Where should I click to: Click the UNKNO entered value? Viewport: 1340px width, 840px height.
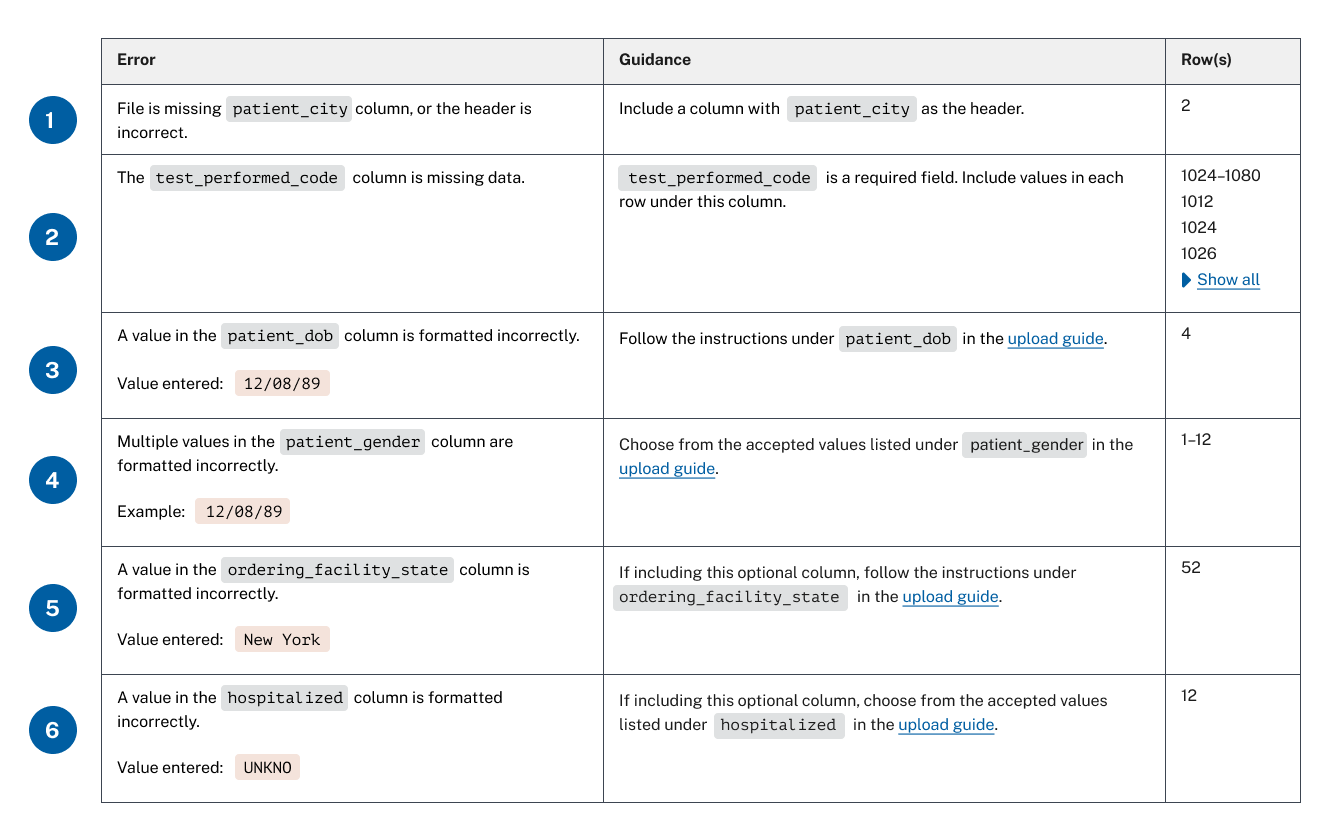tap(268, 768)
